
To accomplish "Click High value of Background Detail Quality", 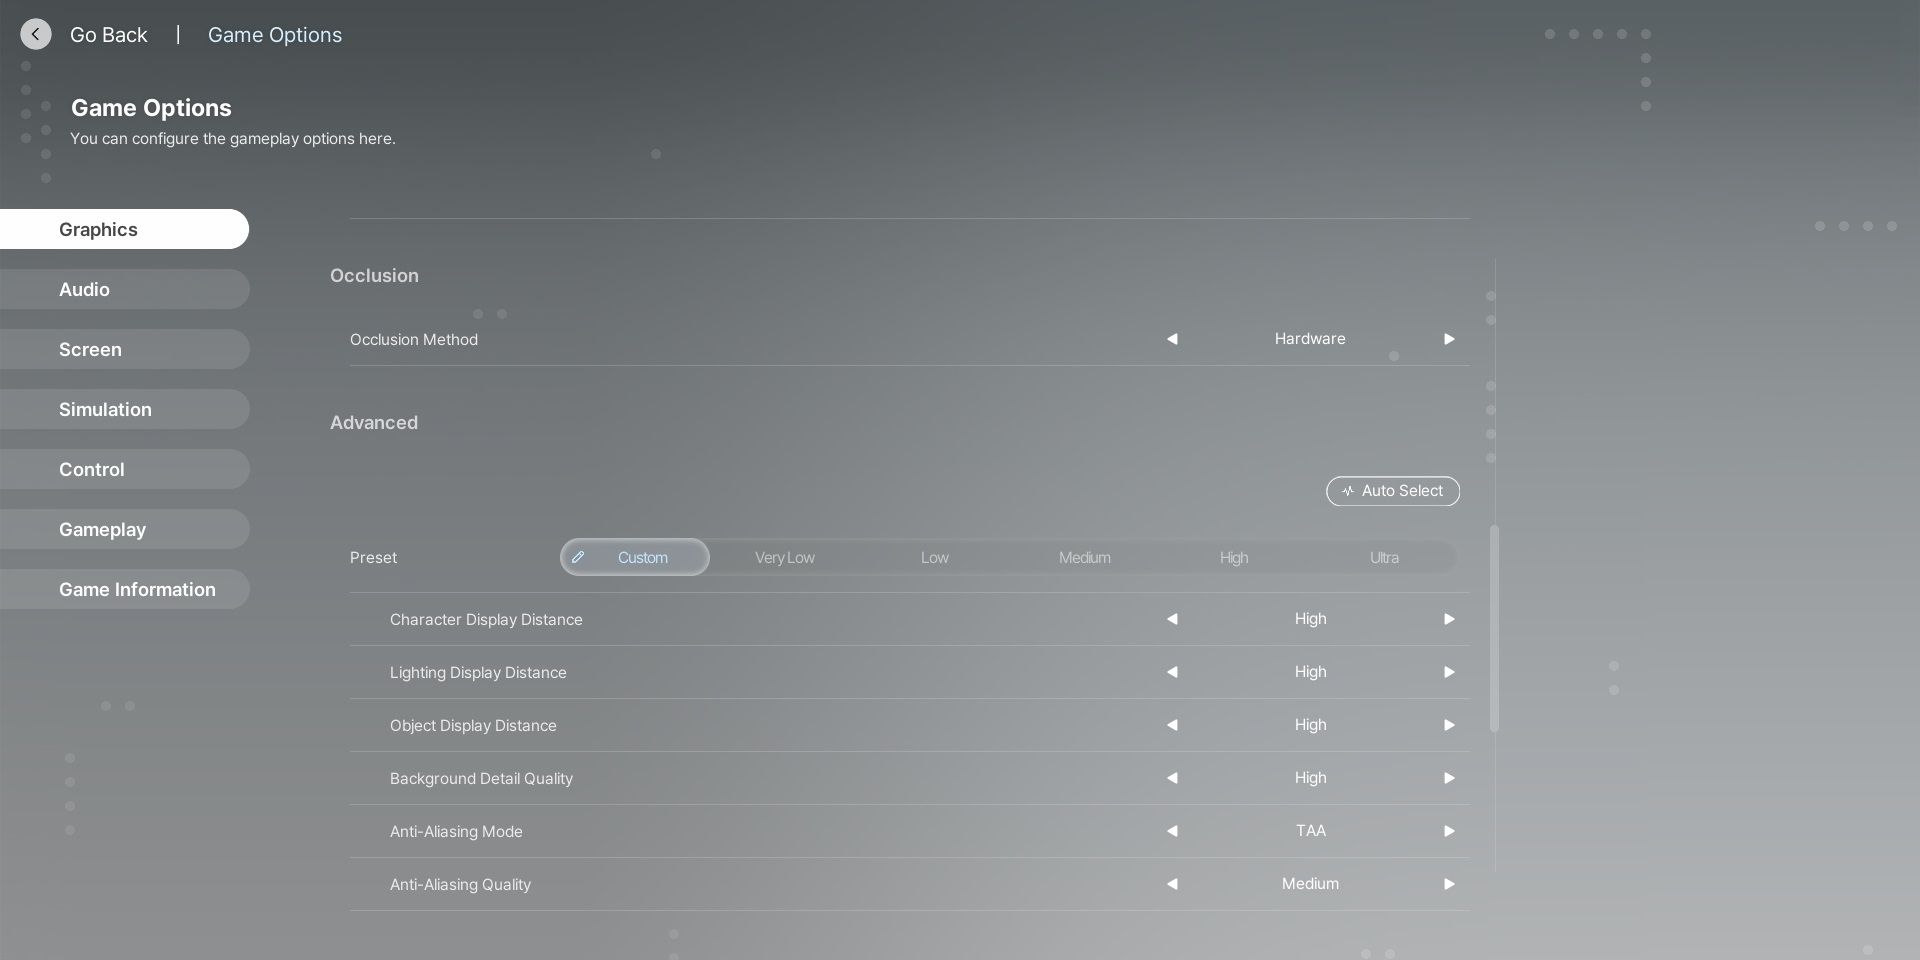I will pos(1310,778).
